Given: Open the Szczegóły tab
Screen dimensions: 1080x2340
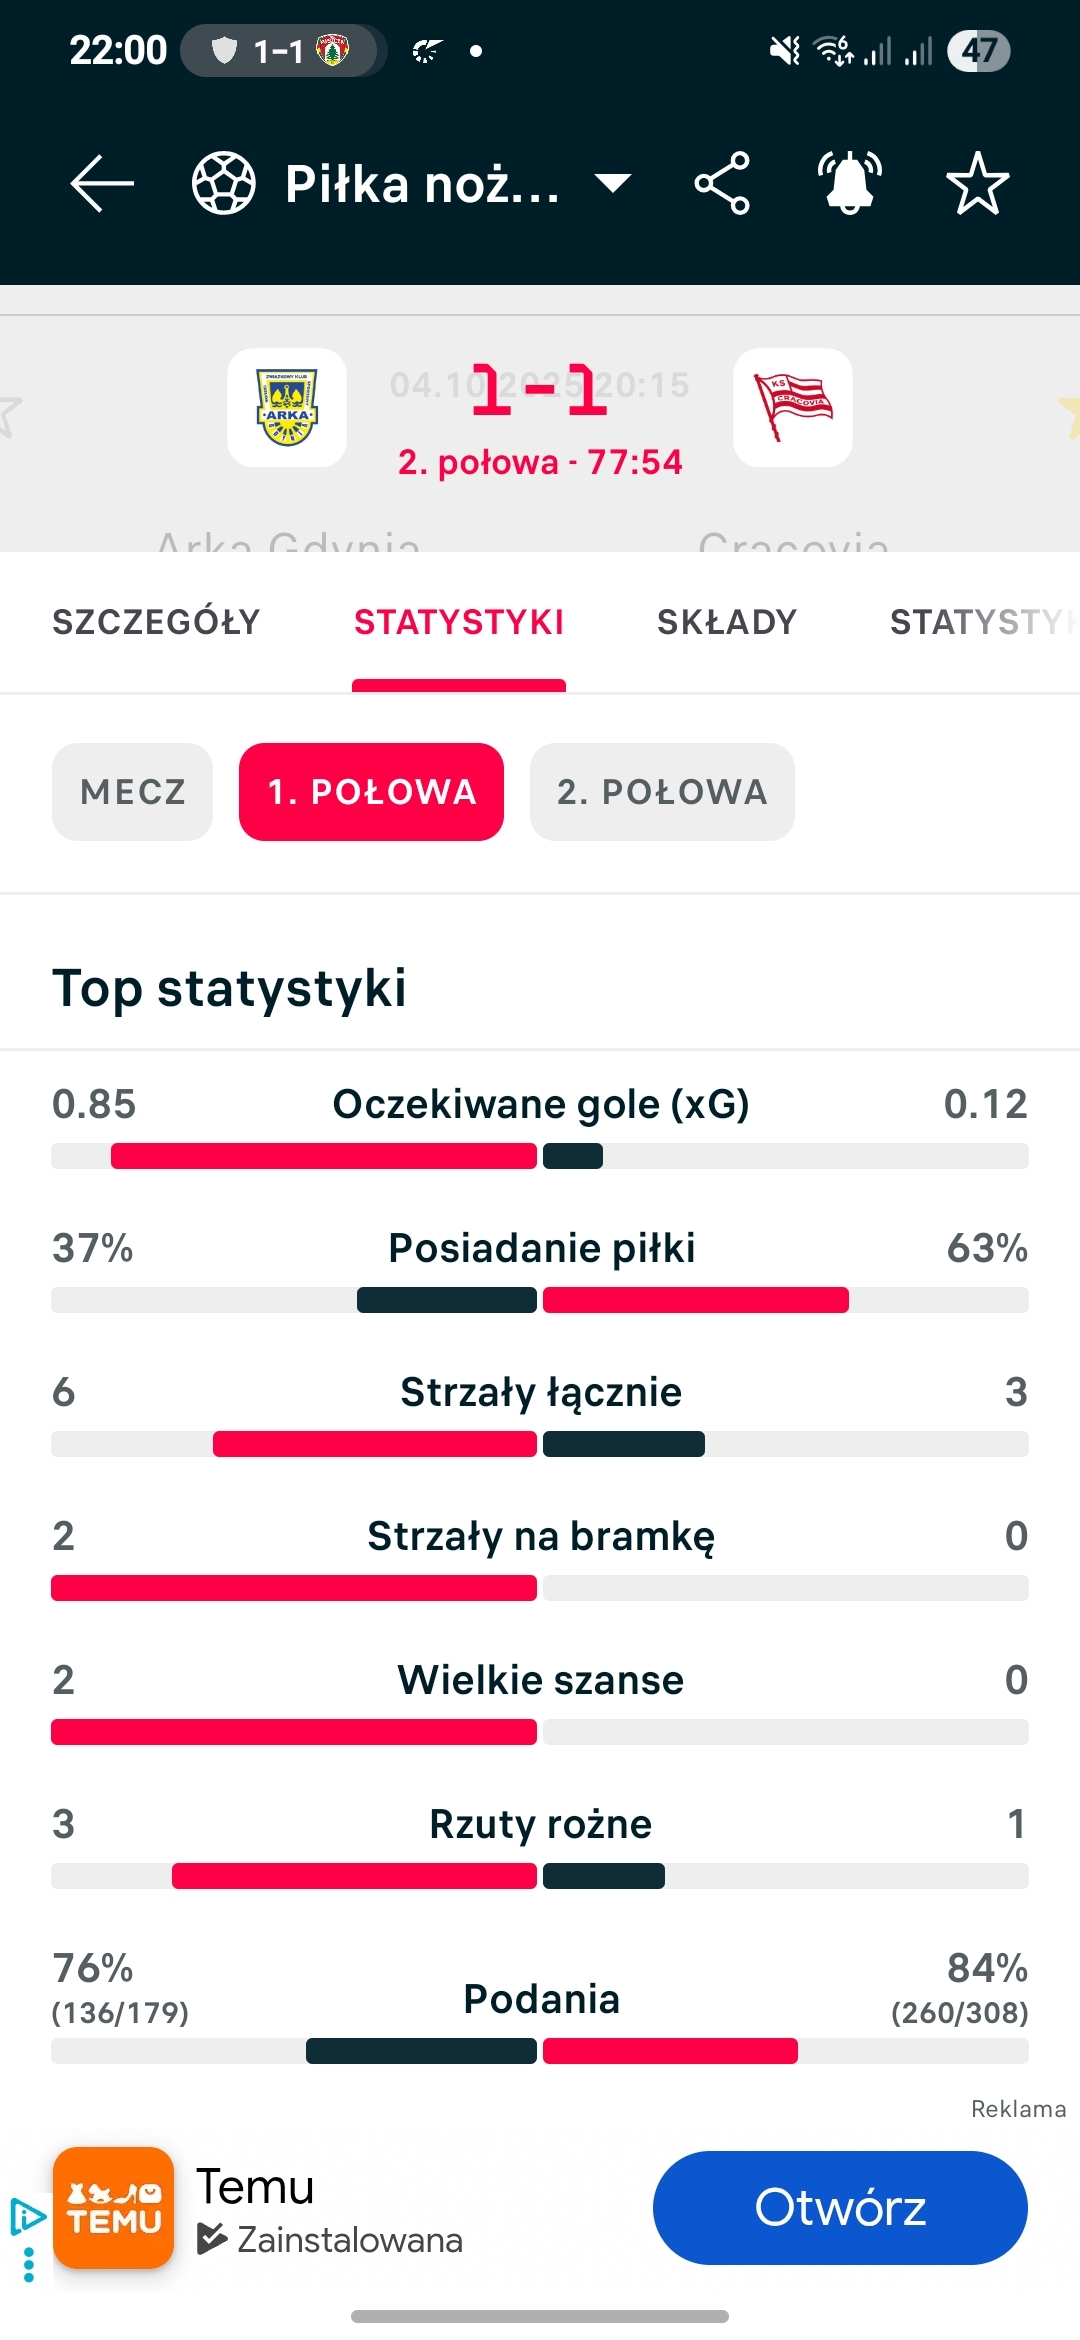Looking at the screenshot, I should coord(156,622).
